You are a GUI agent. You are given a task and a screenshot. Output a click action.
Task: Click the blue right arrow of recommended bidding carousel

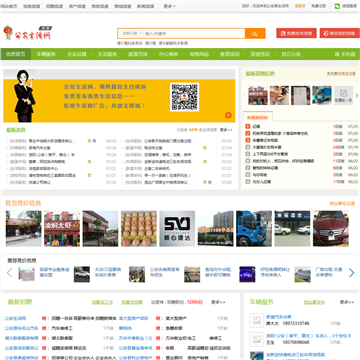(351, 273)
